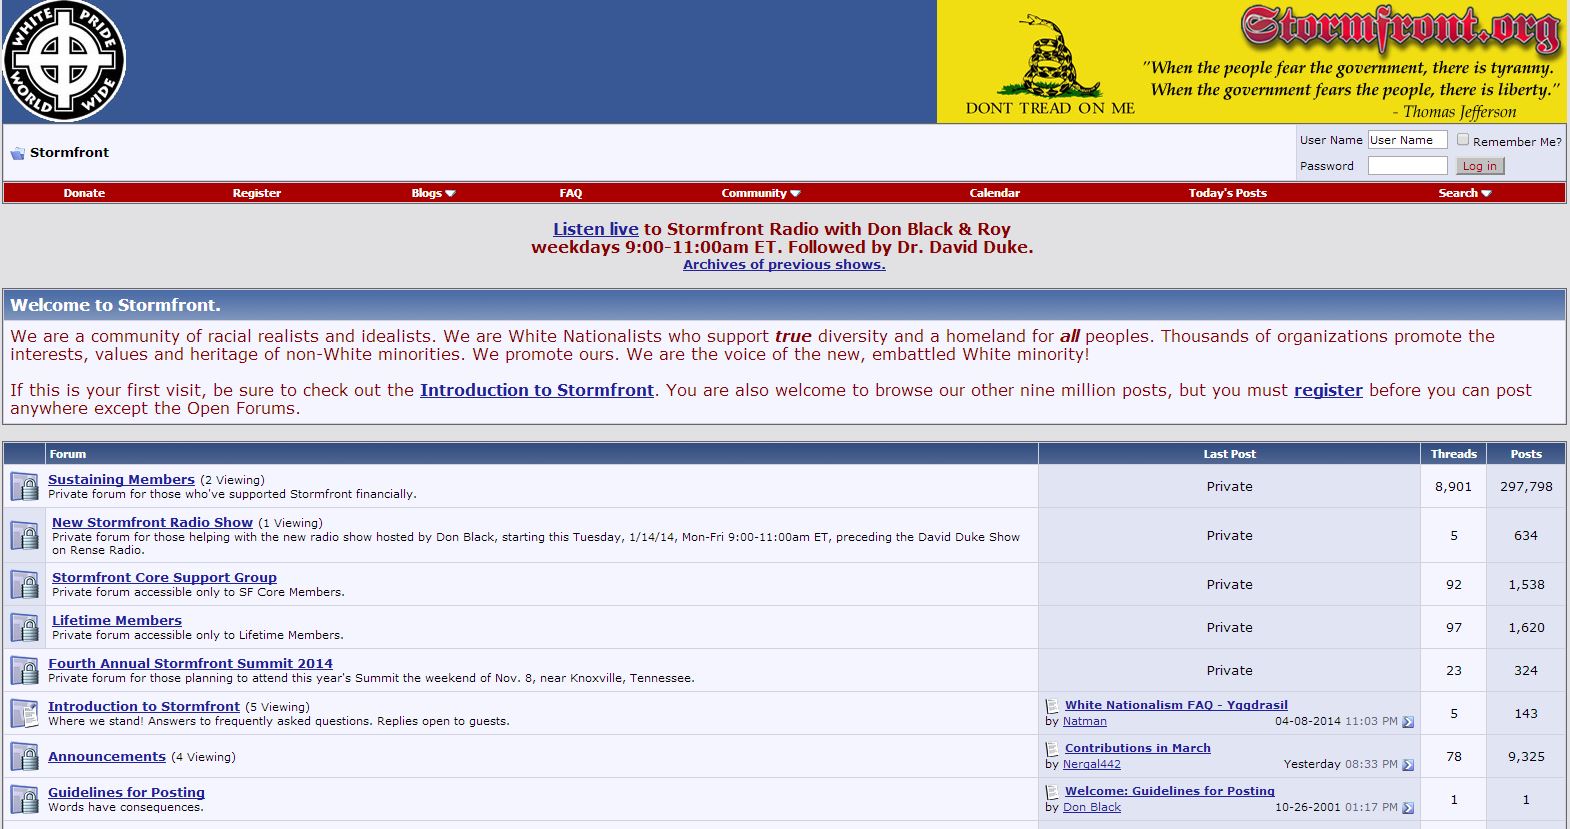View Nergal442's profile

1092,764
